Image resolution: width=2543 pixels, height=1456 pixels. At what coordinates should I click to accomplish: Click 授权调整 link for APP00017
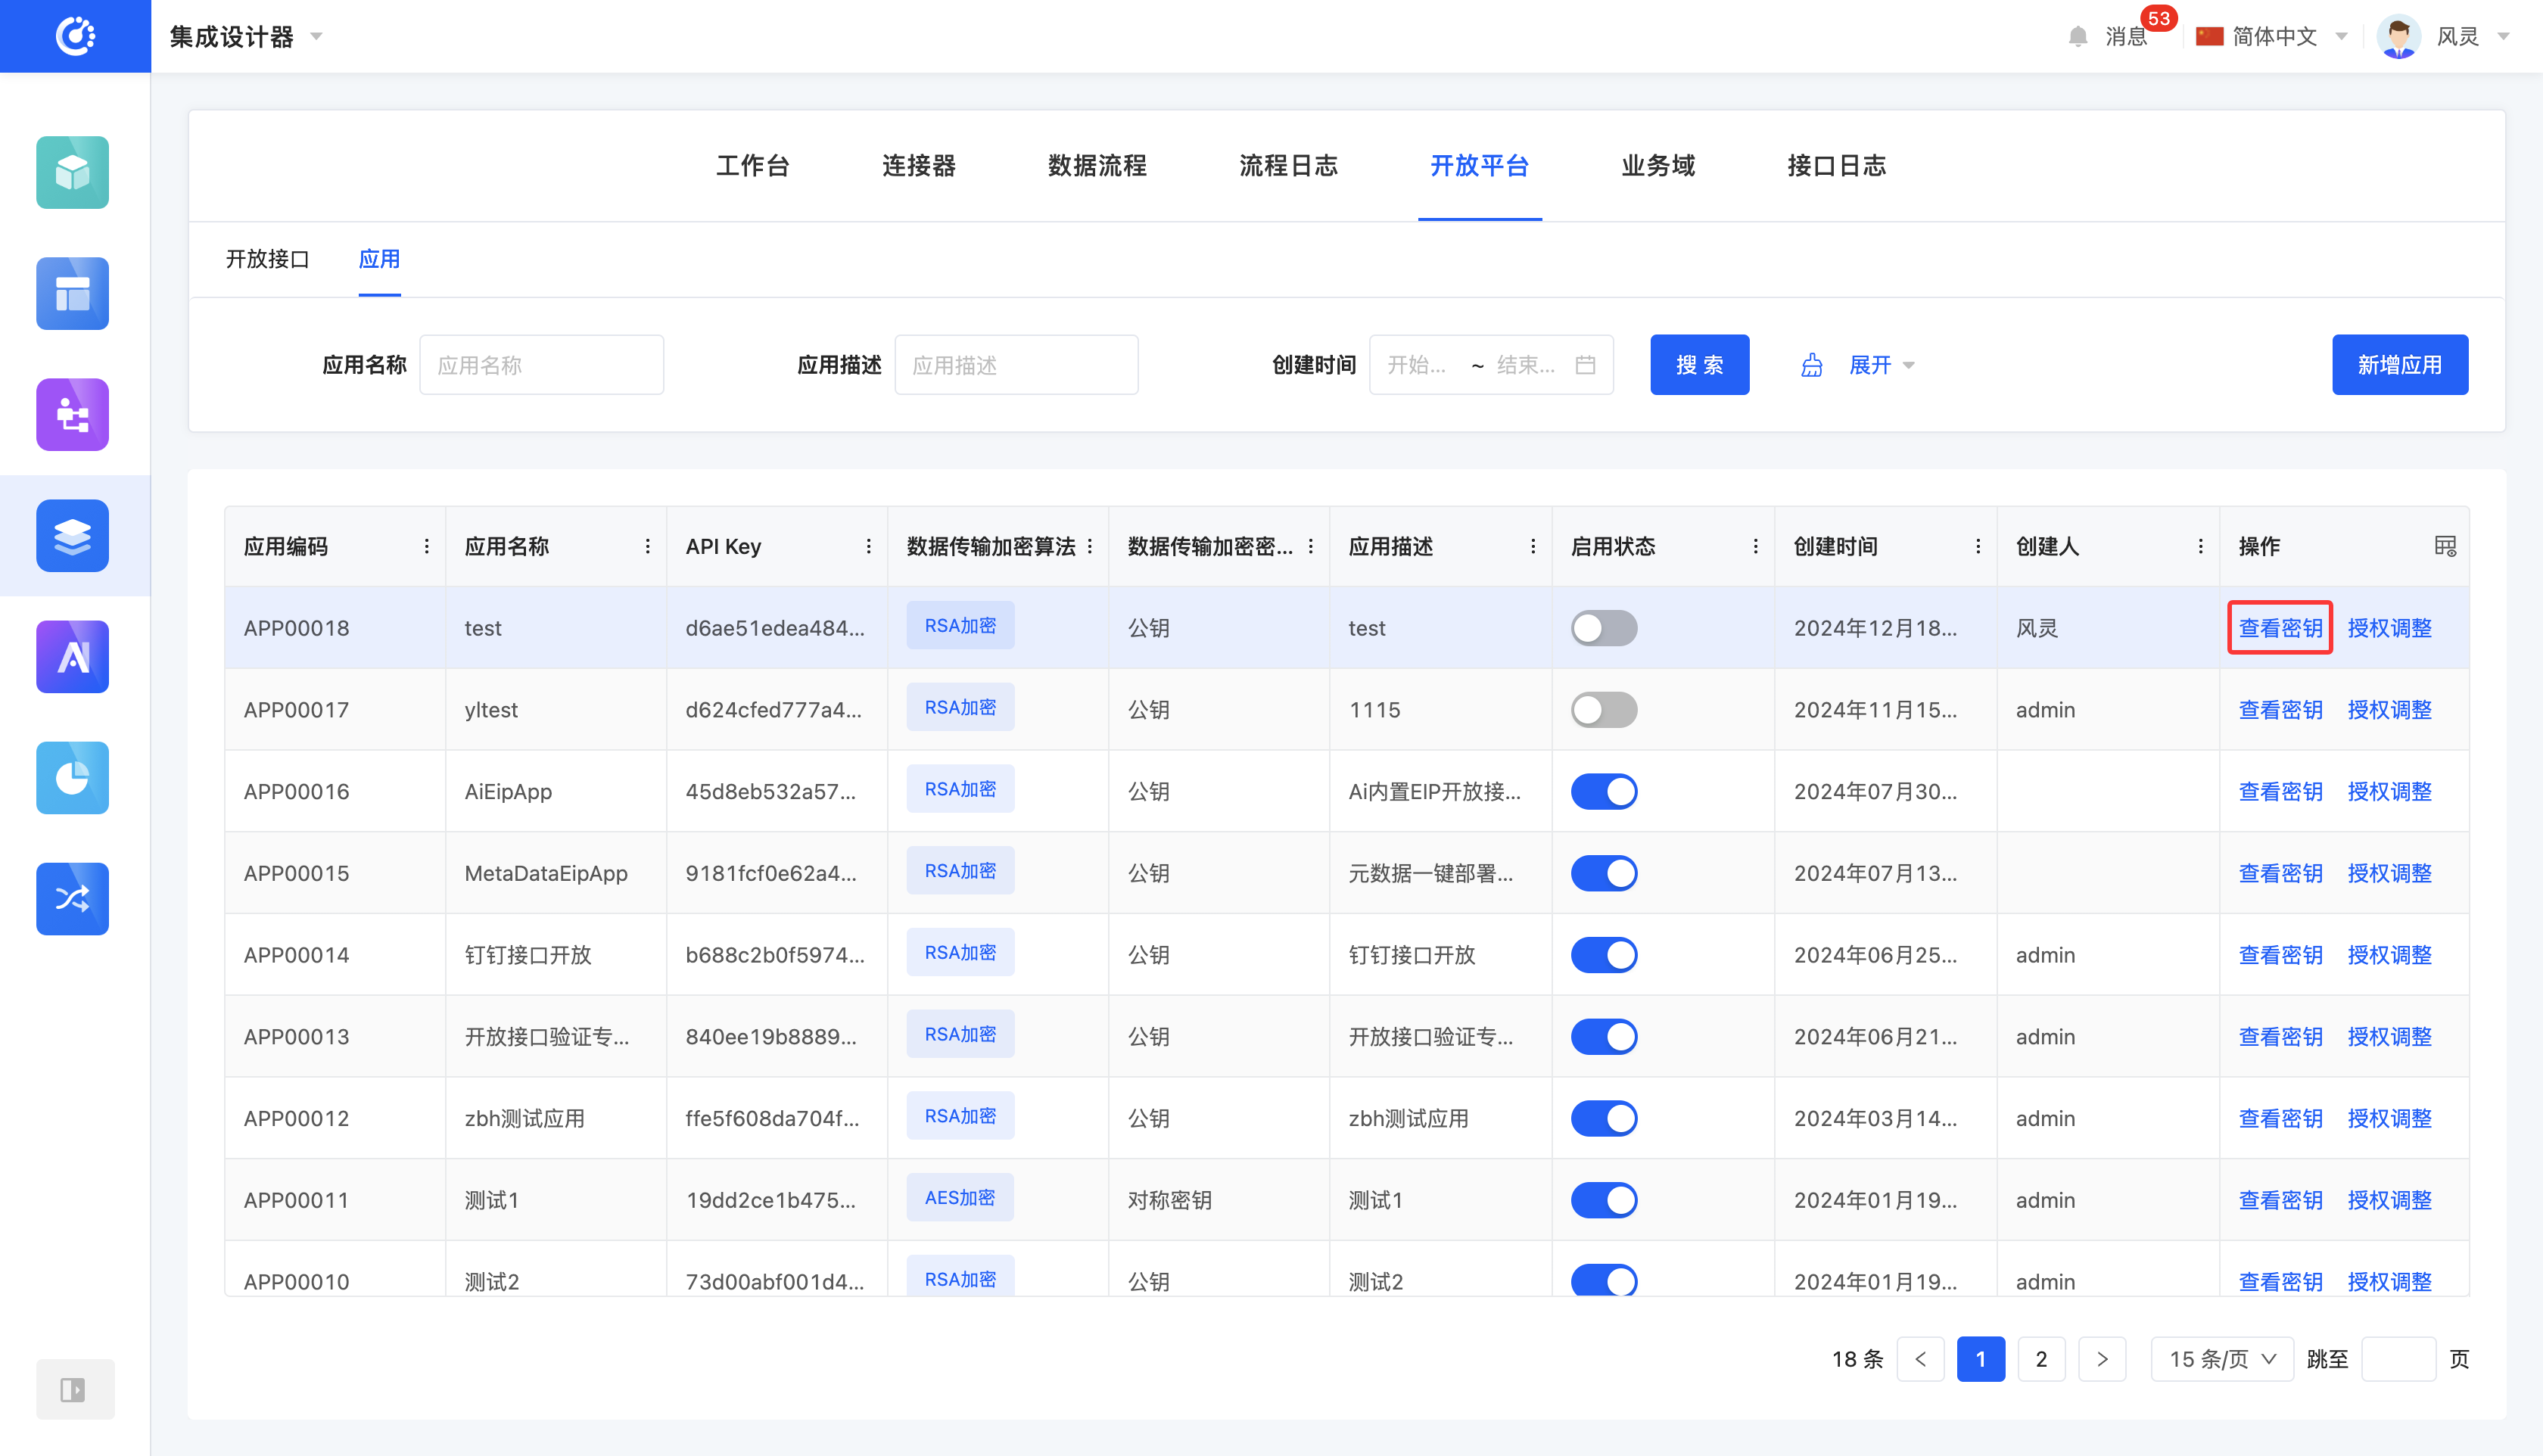2389,710
